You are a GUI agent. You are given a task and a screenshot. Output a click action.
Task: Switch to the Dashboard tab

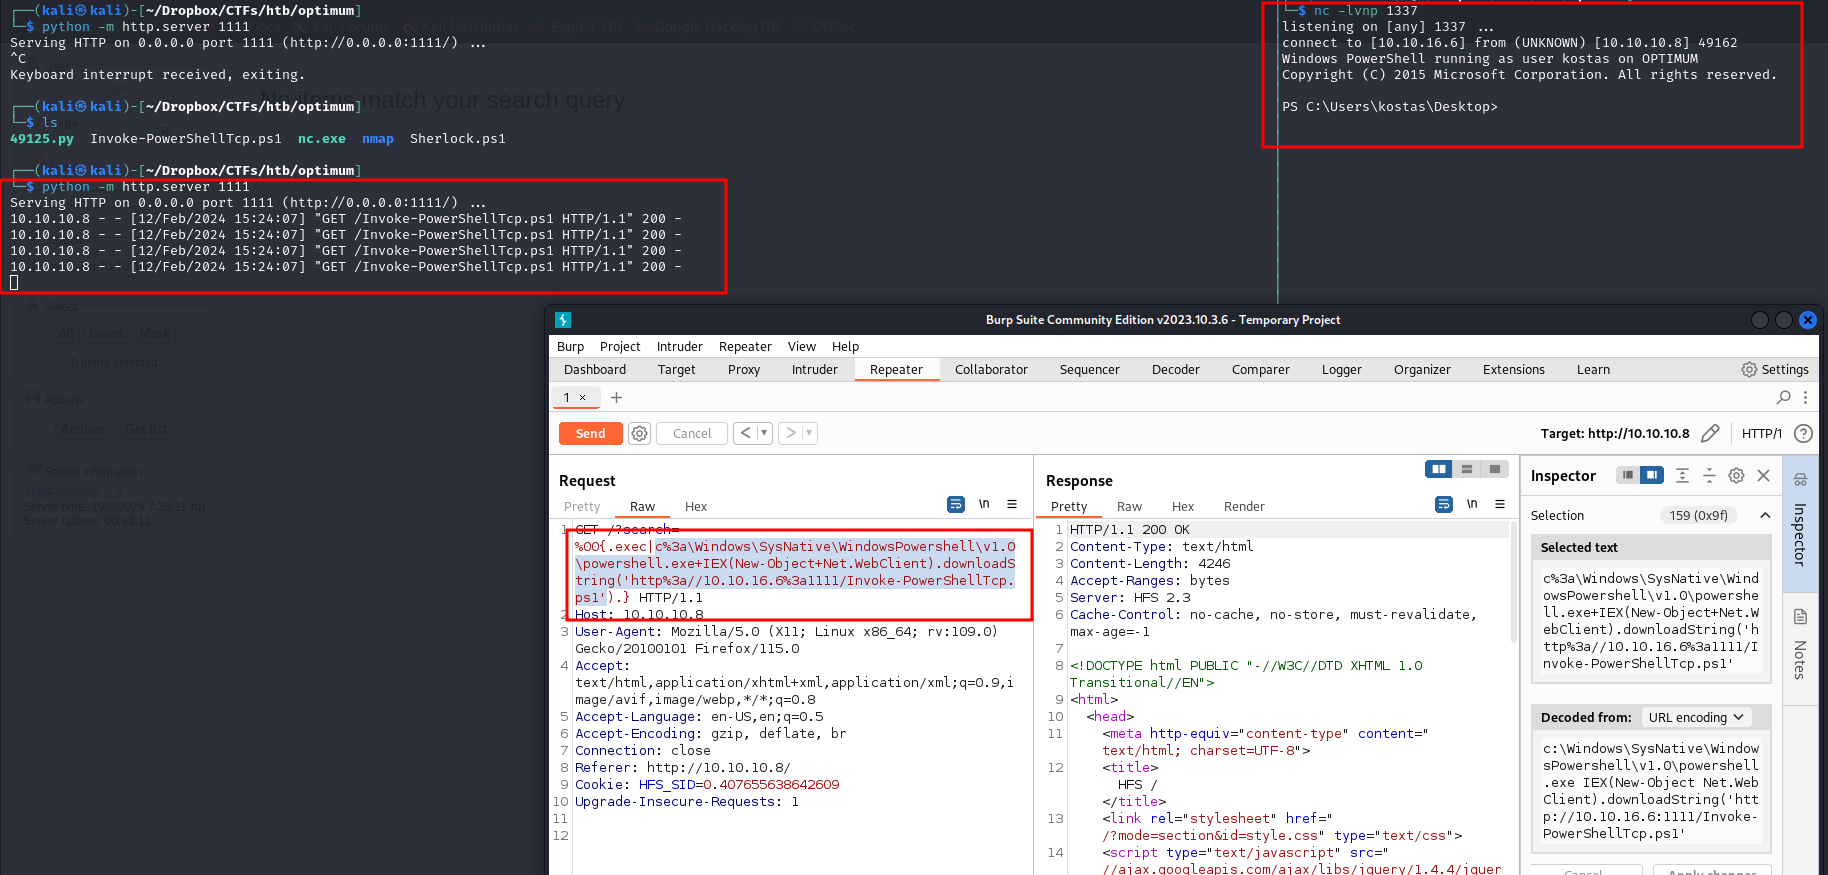595,369
